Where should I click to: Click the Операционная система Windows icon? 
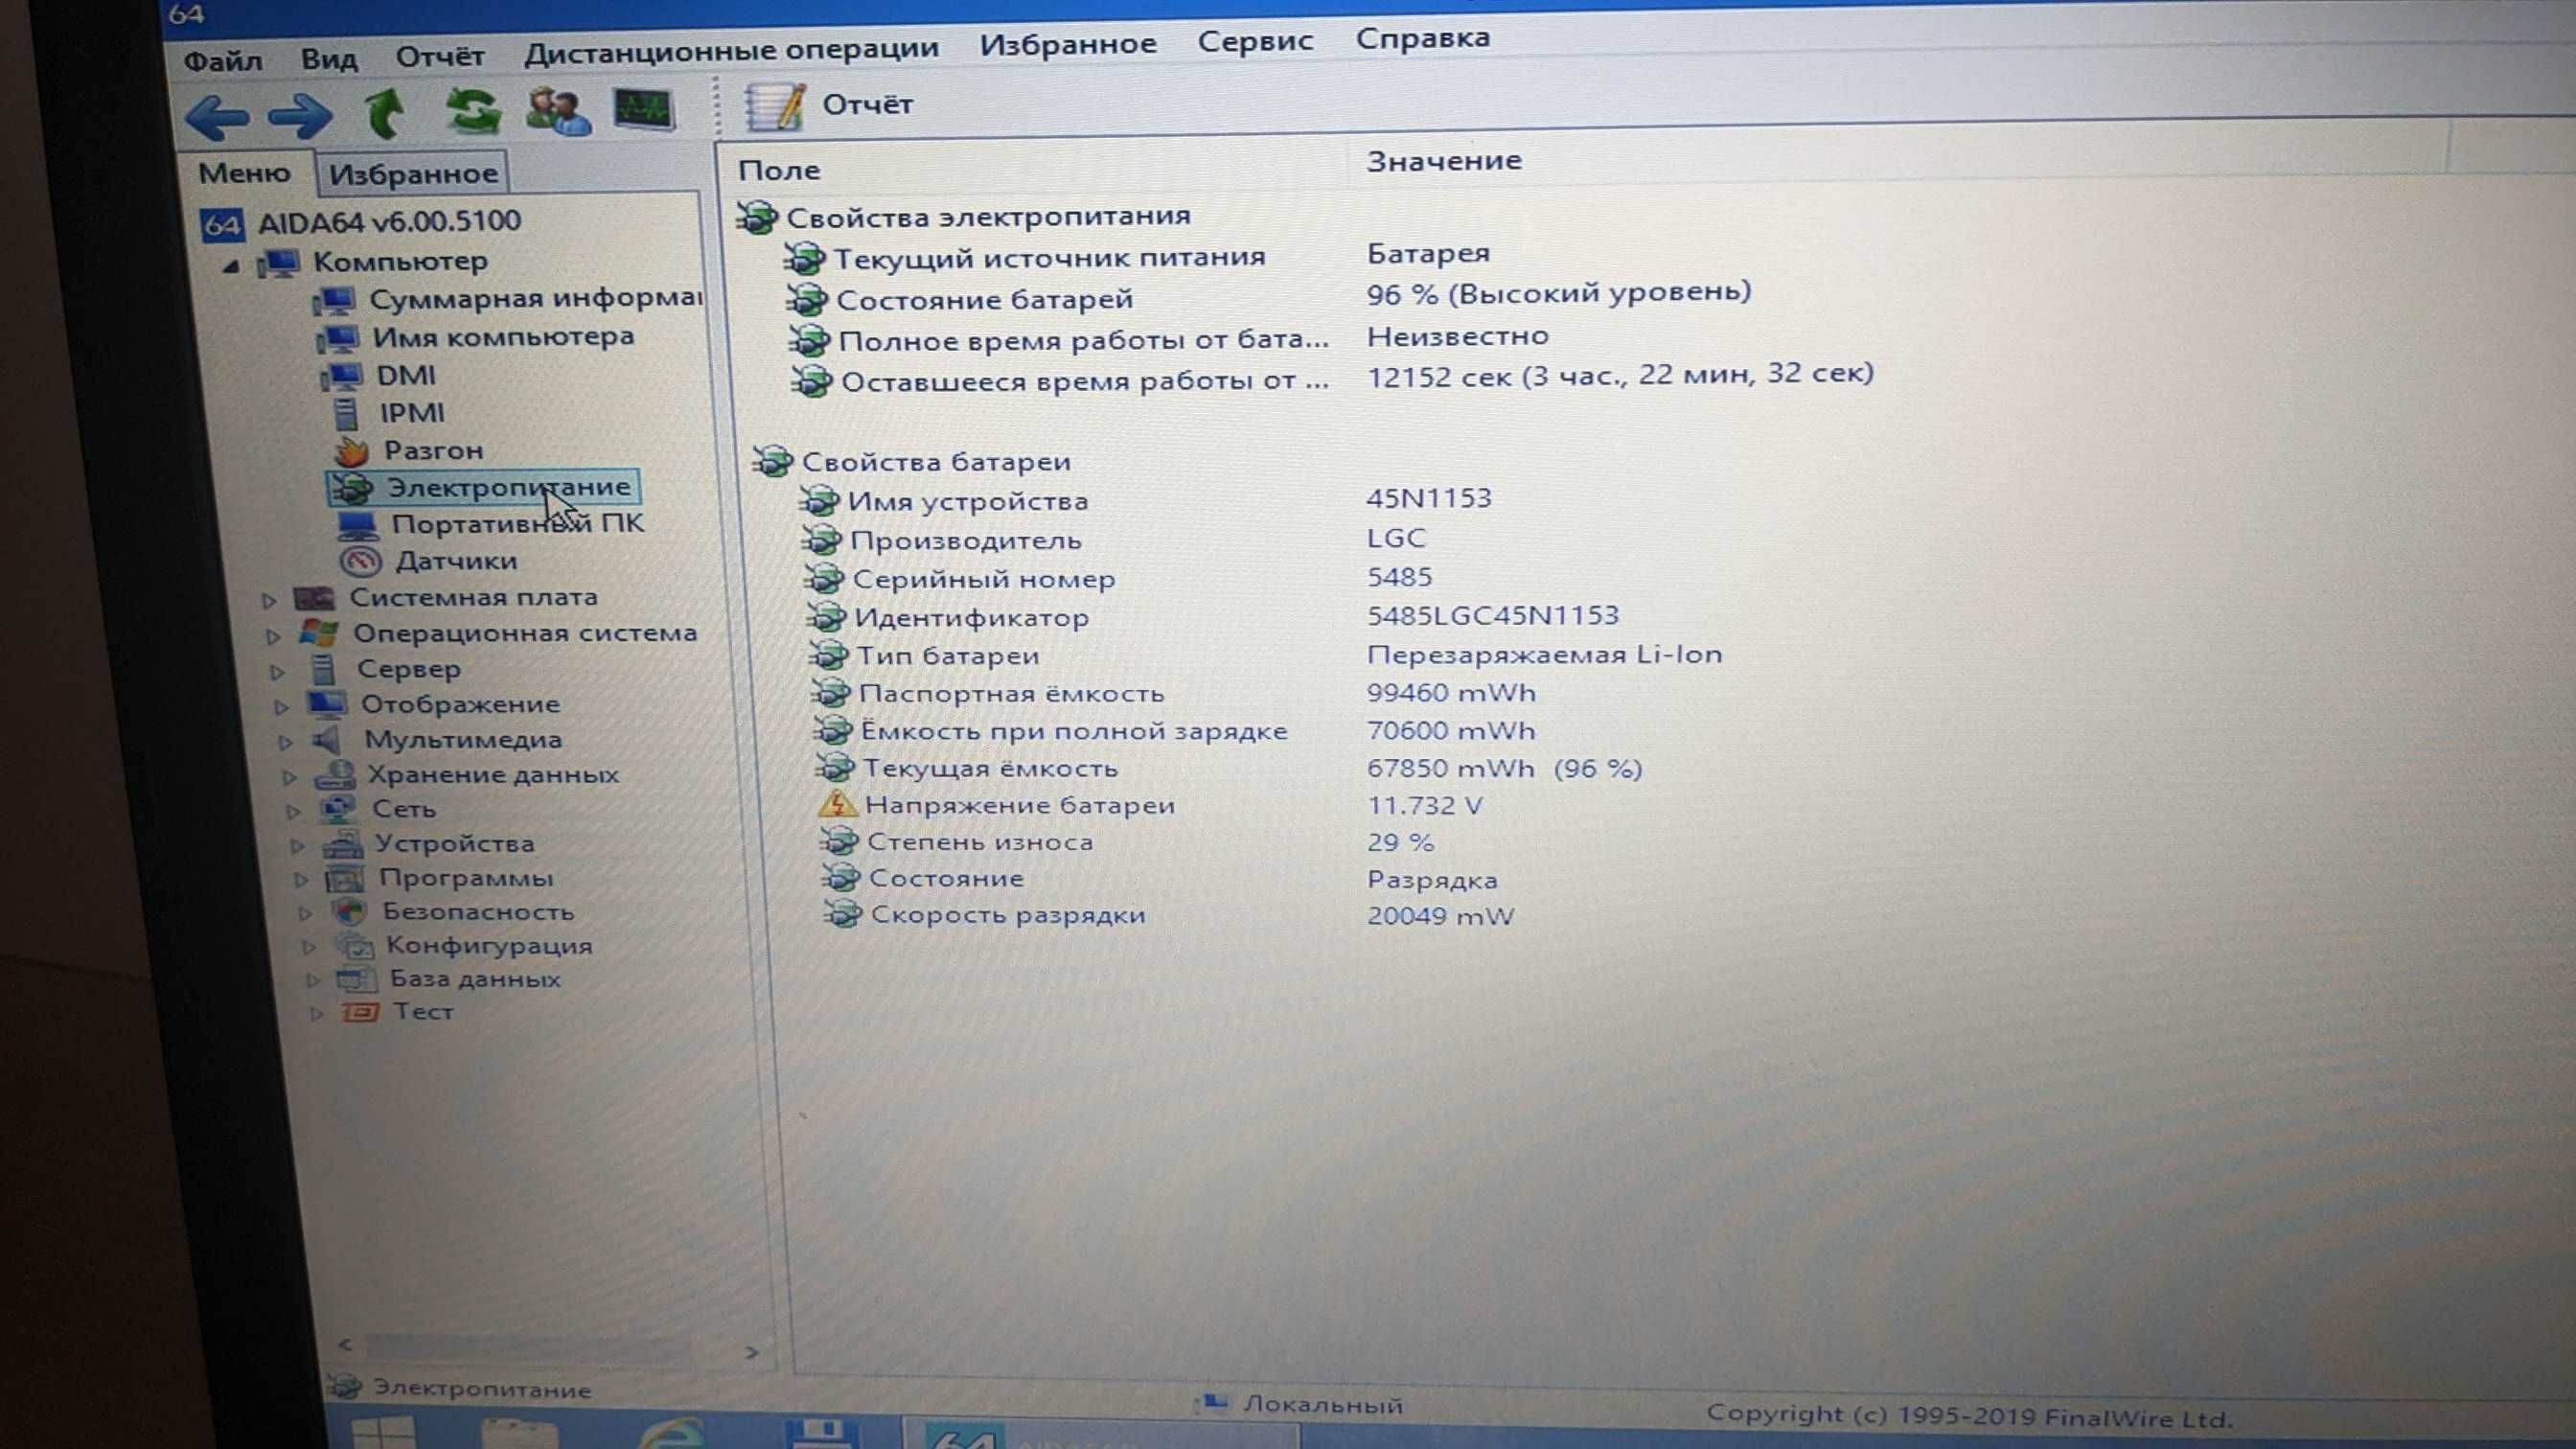(319, 634)
